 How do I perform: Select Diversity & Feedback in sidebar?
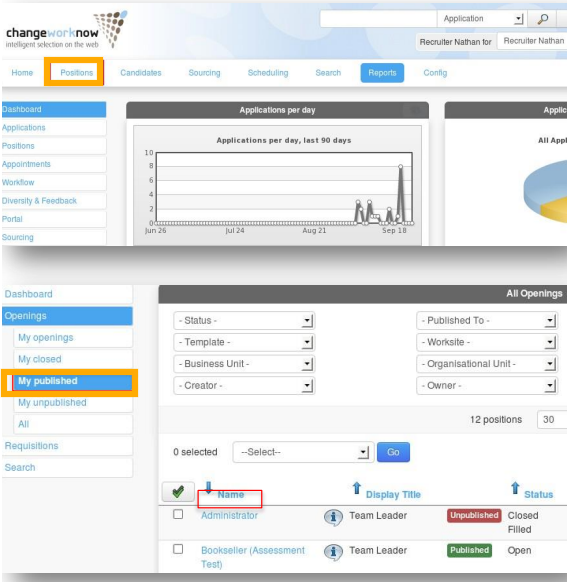(54, 201)
